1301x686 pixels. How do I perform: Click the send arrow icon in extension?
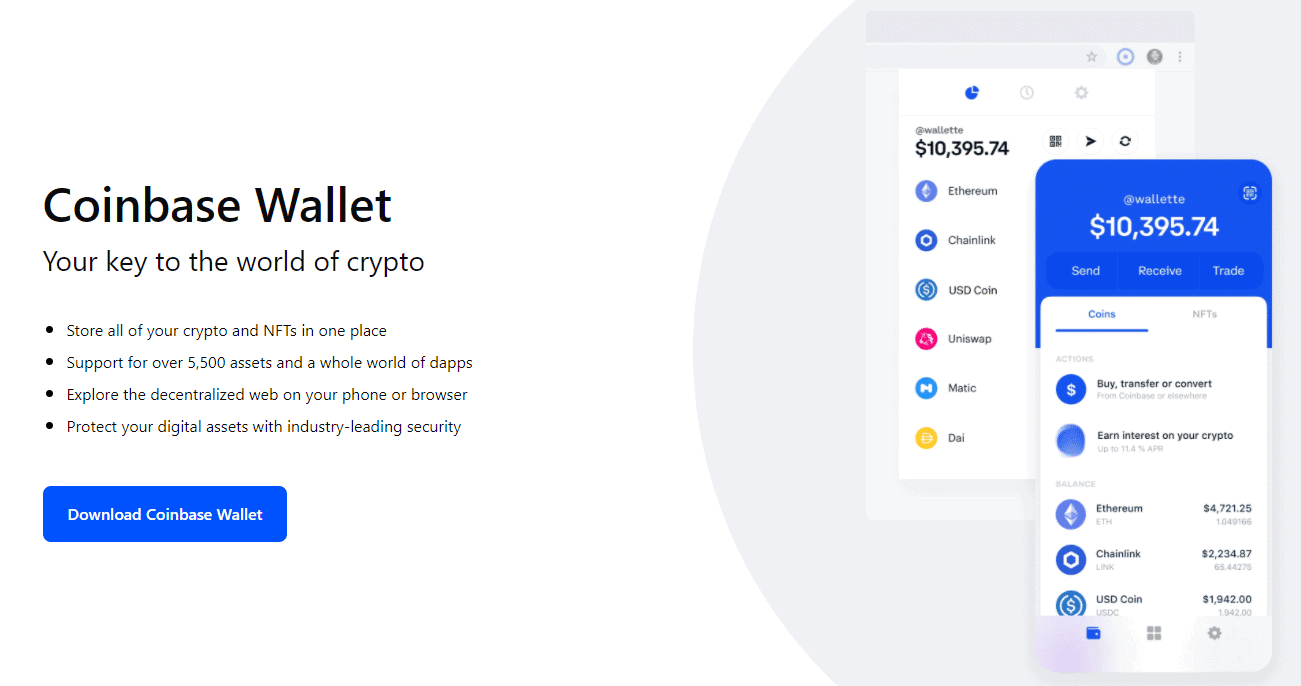pyautogui.click(x=1091, y=141)
